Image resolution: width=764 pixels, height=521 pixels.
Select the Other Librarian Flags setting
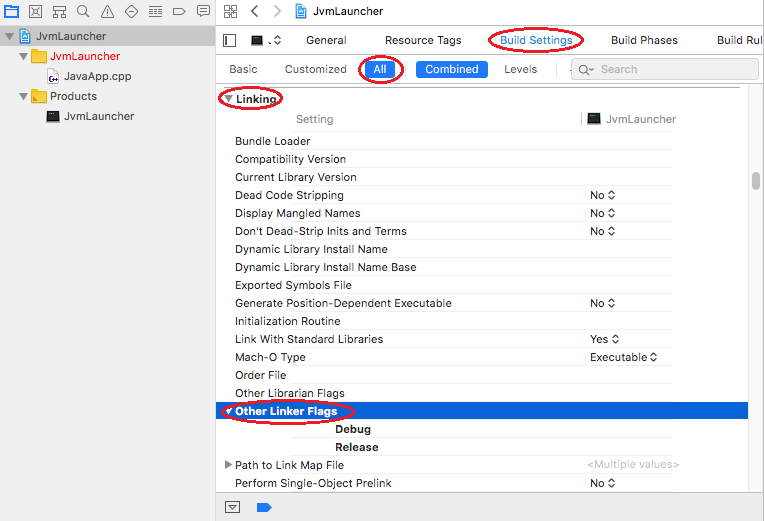[289, 393]
